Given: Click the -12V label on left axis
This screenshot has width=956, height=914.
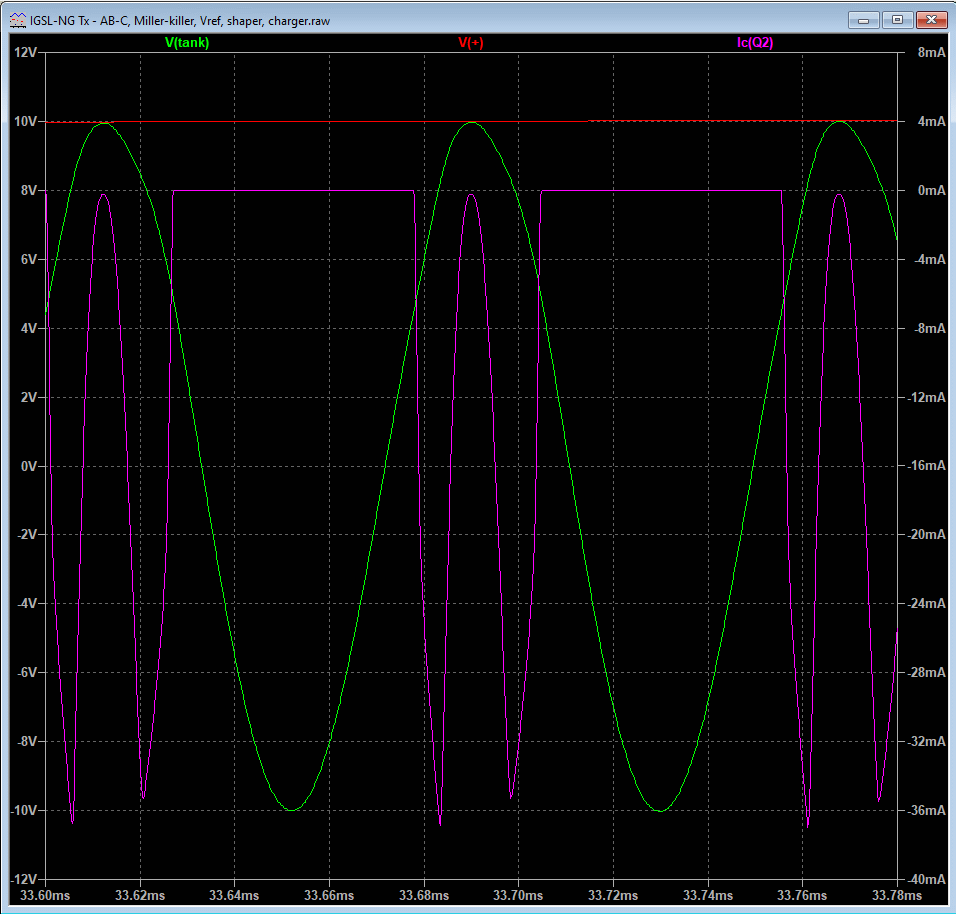Looking at the screenshot, I should point(23,879).
